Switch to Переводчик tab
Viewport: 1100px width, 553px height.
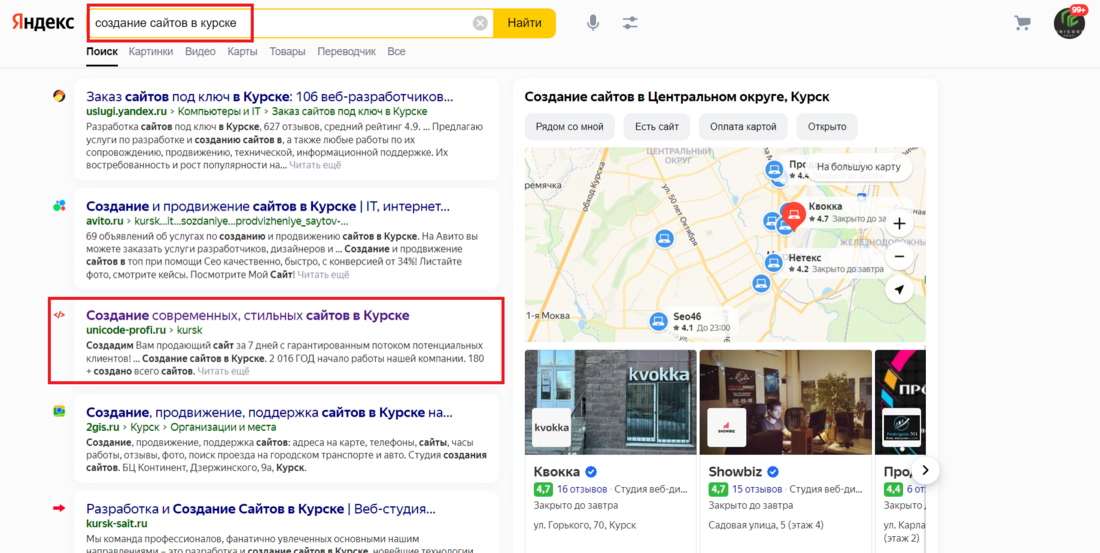tap(347, 52)
